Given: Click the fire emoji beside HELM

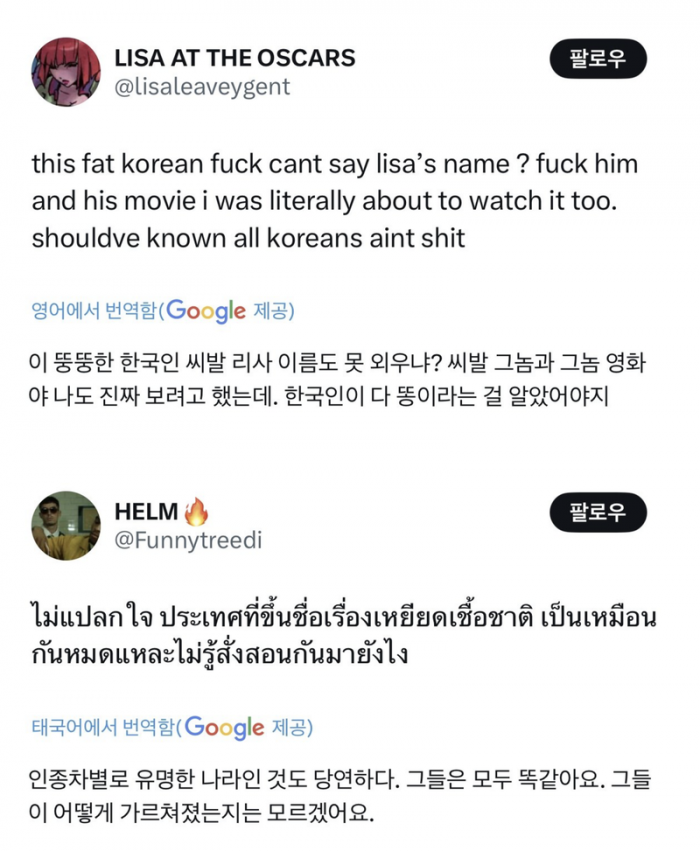Looking at the screenshot, I should click(197, 512).
